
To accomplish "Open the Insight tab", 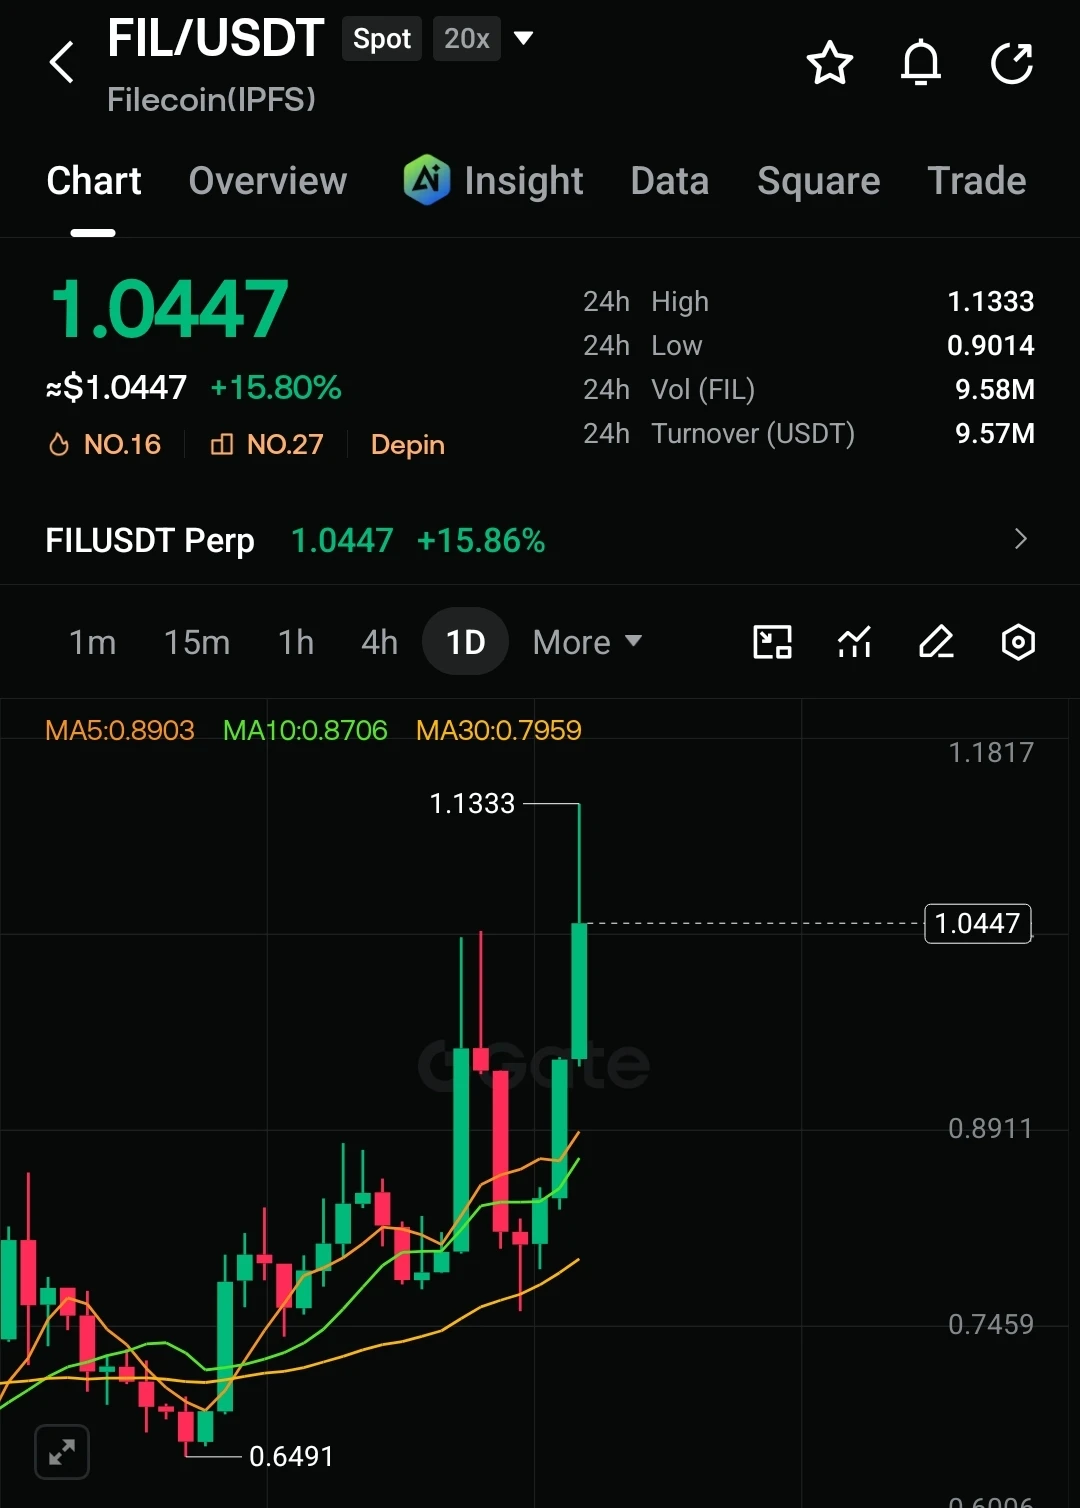I will pos(523,181).
